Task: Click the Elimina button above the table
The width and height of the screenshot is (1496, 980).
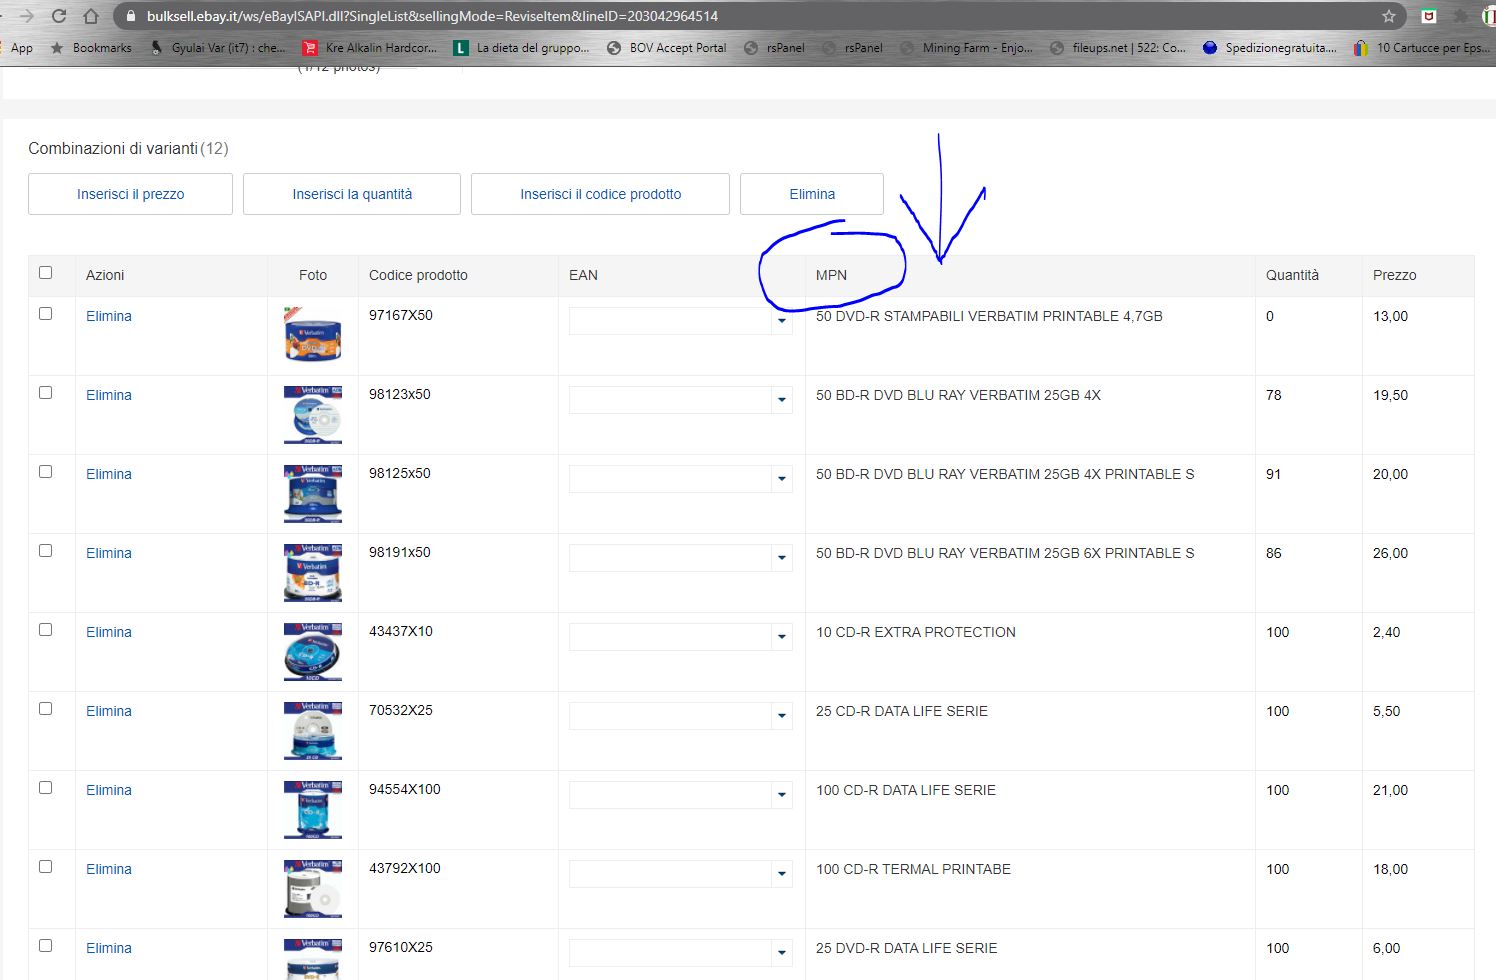Action: point(812,194)
